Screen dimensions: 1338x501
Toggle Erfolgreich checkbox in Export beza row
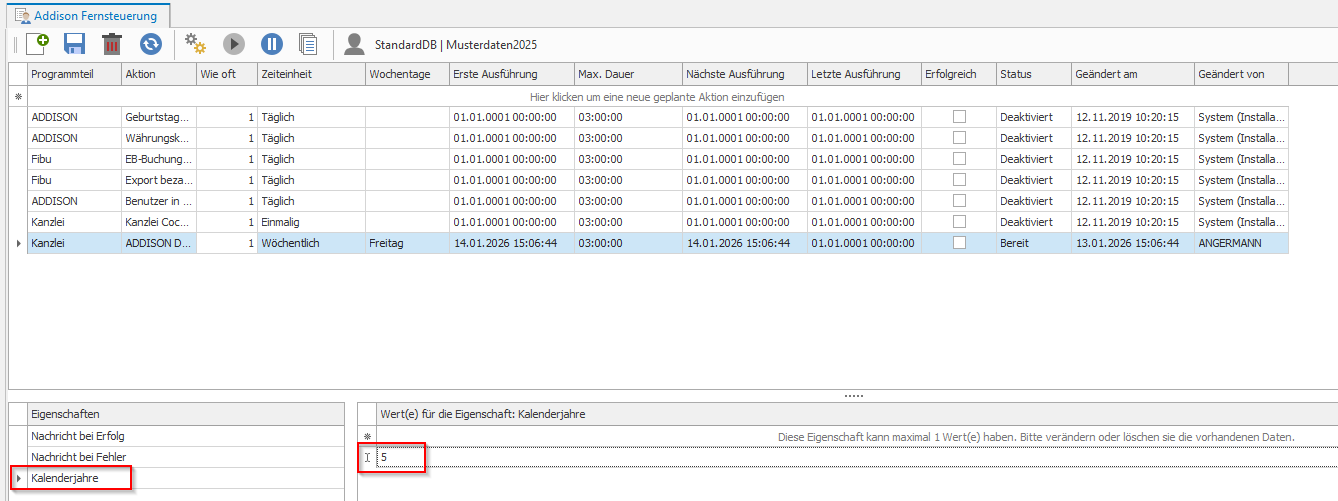[x=959, y=180]
